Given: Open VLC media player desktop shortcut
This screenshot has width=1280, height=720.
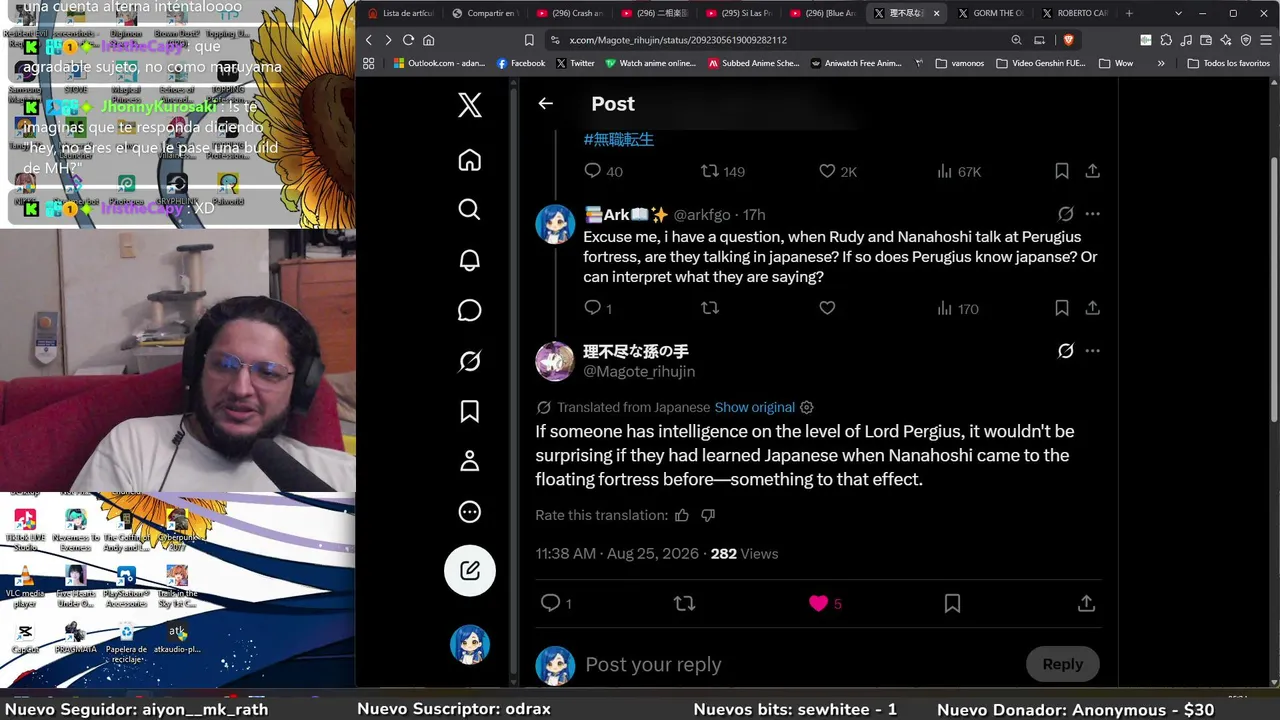Looking at the screenshot, I should click(25, 586).
